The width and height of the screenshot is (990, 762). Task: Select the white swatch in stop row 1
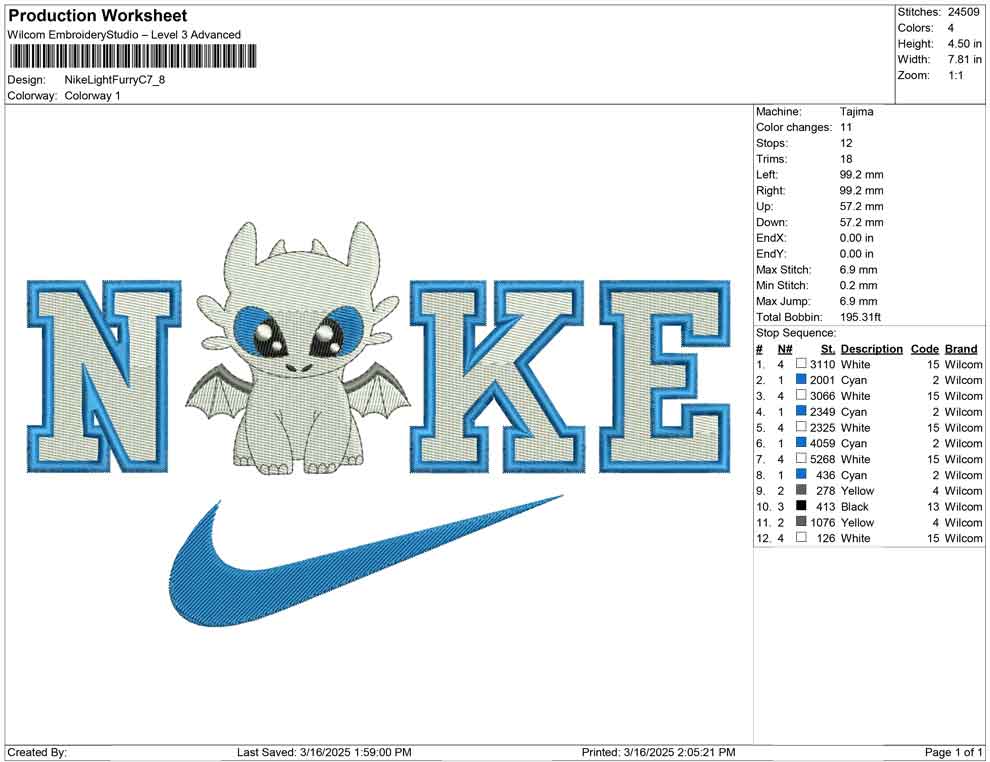click(x=801, y=363)
